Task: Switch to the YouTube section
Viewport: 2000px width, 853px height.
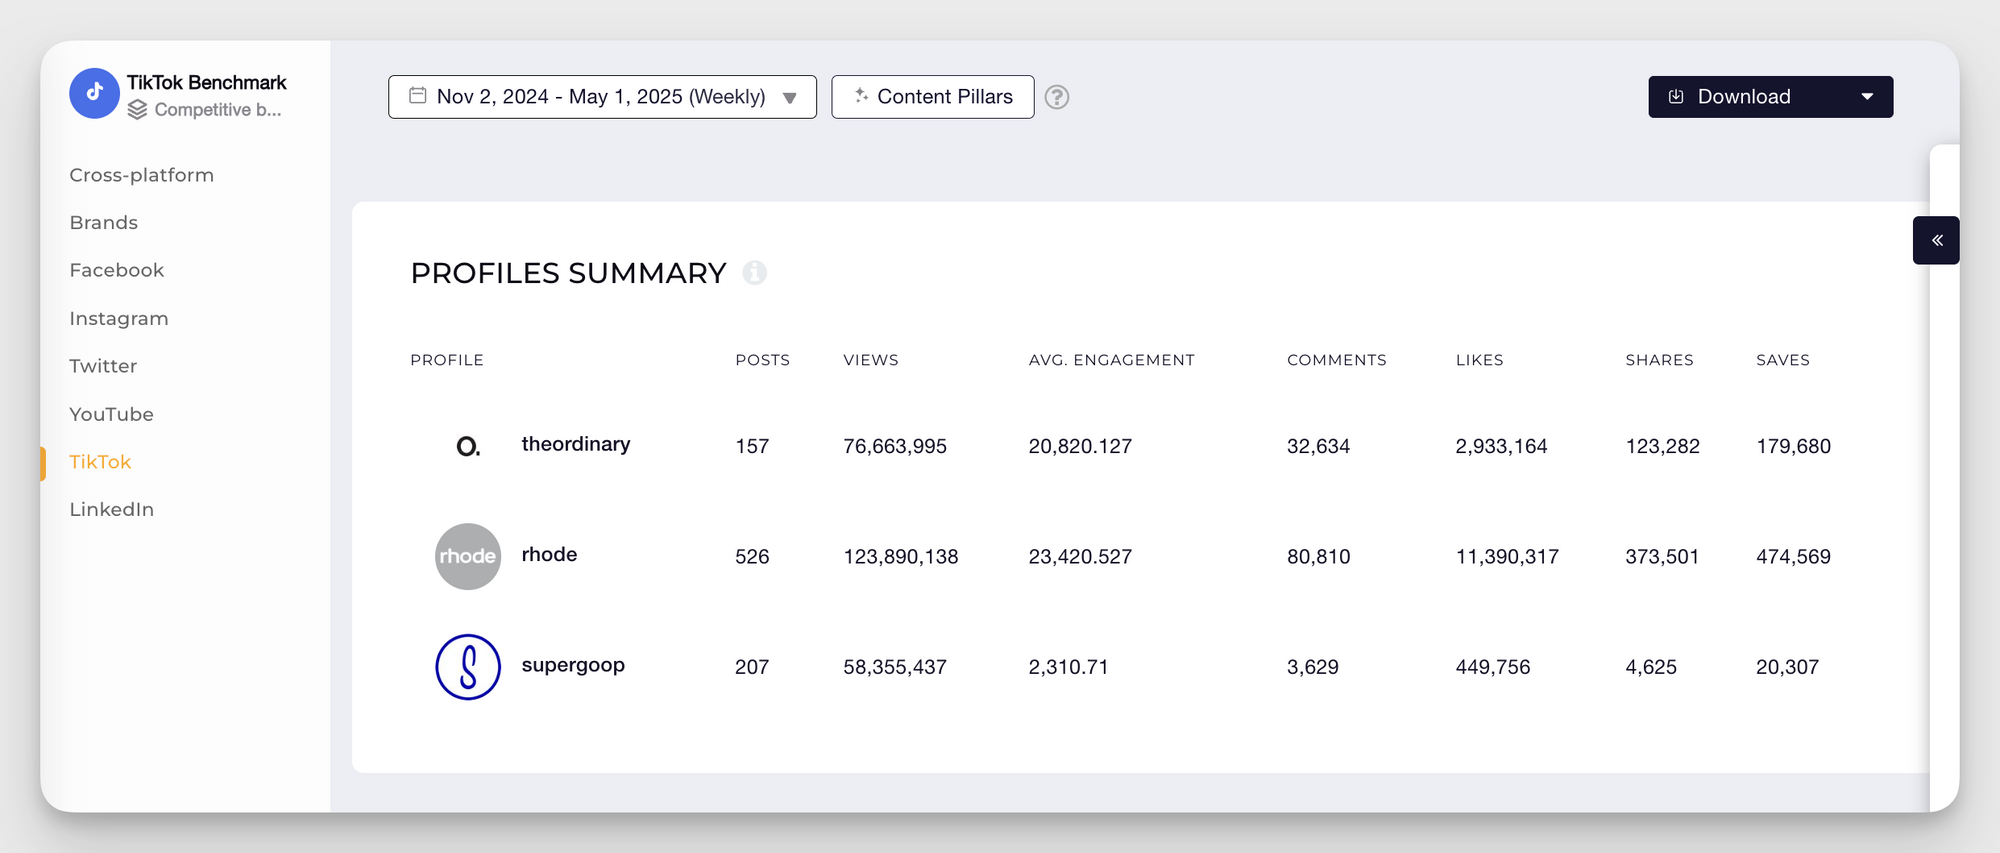Action: coord(112,414)
